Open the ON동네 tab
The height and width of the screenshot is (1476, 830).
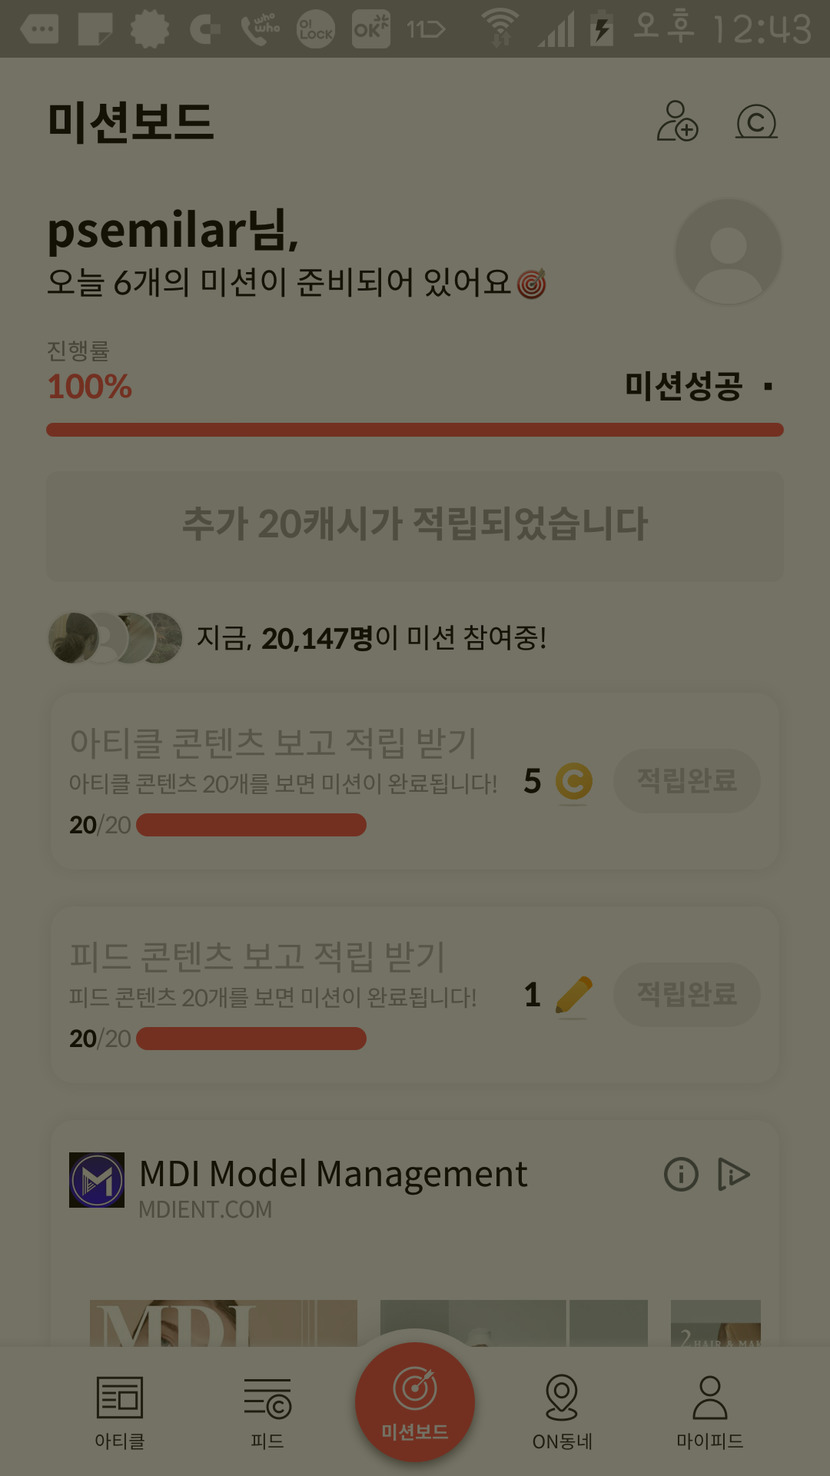562,1411
